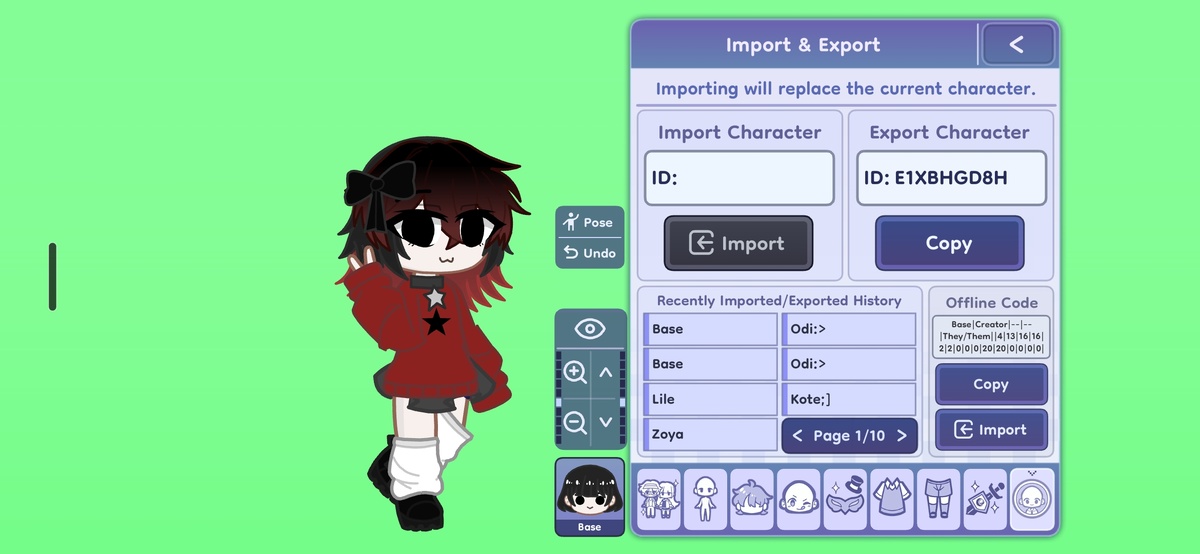Undo the last change
The height and width of the screenshot is (554, 1200).
click(590, 253)
